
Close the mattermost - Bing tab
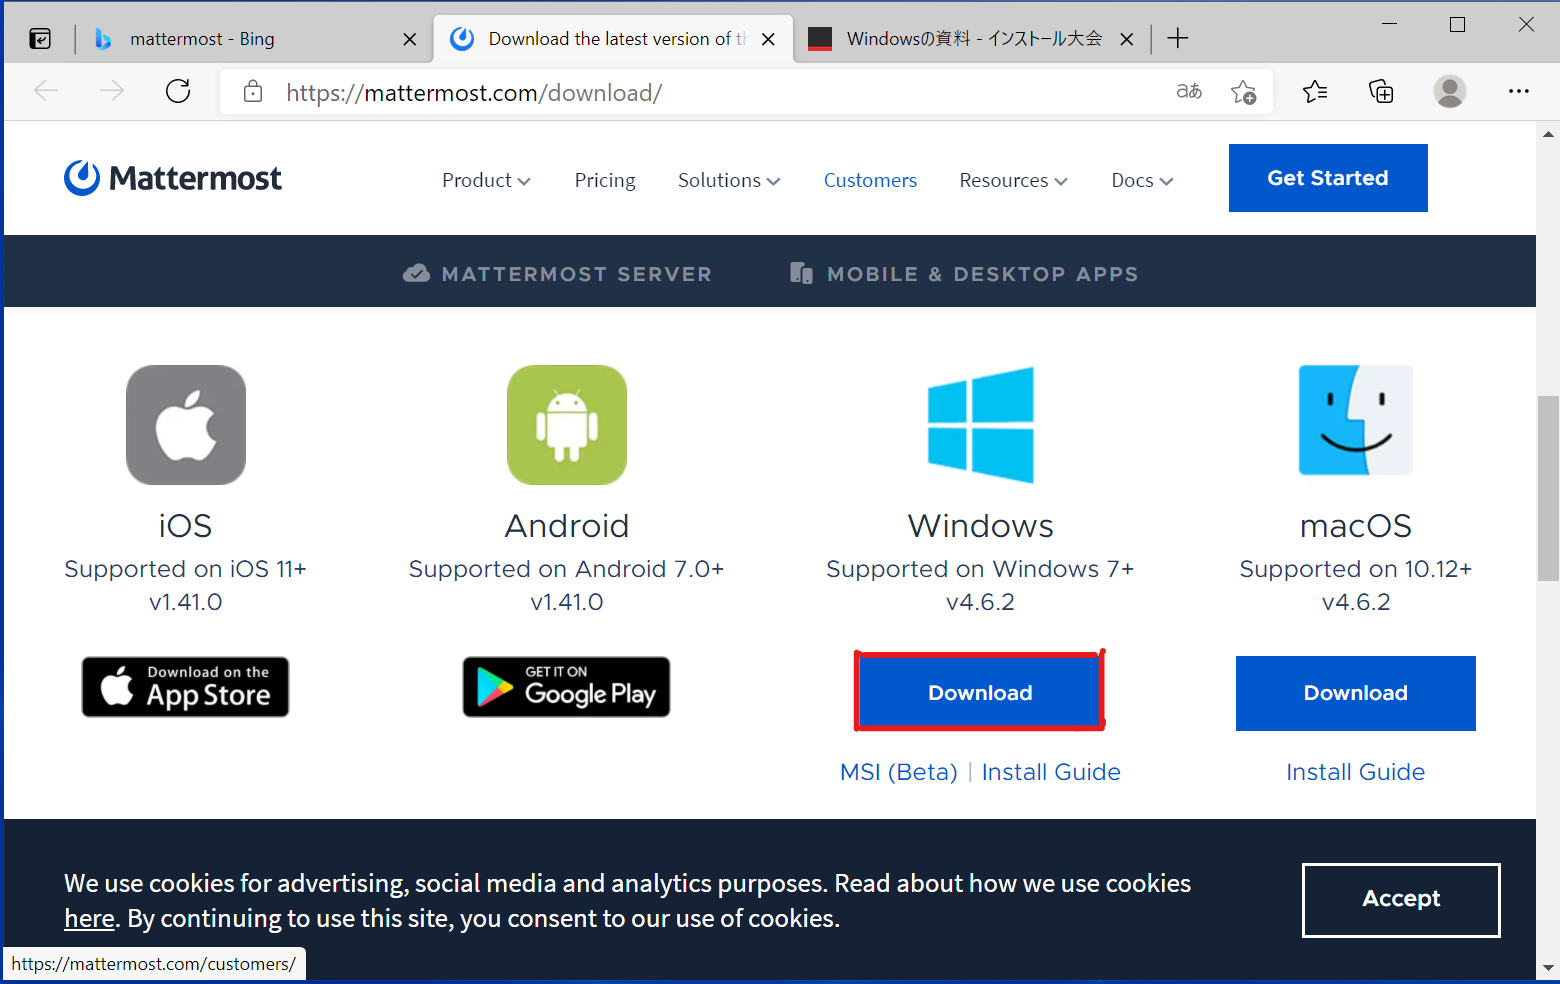[x=409, y=39]
